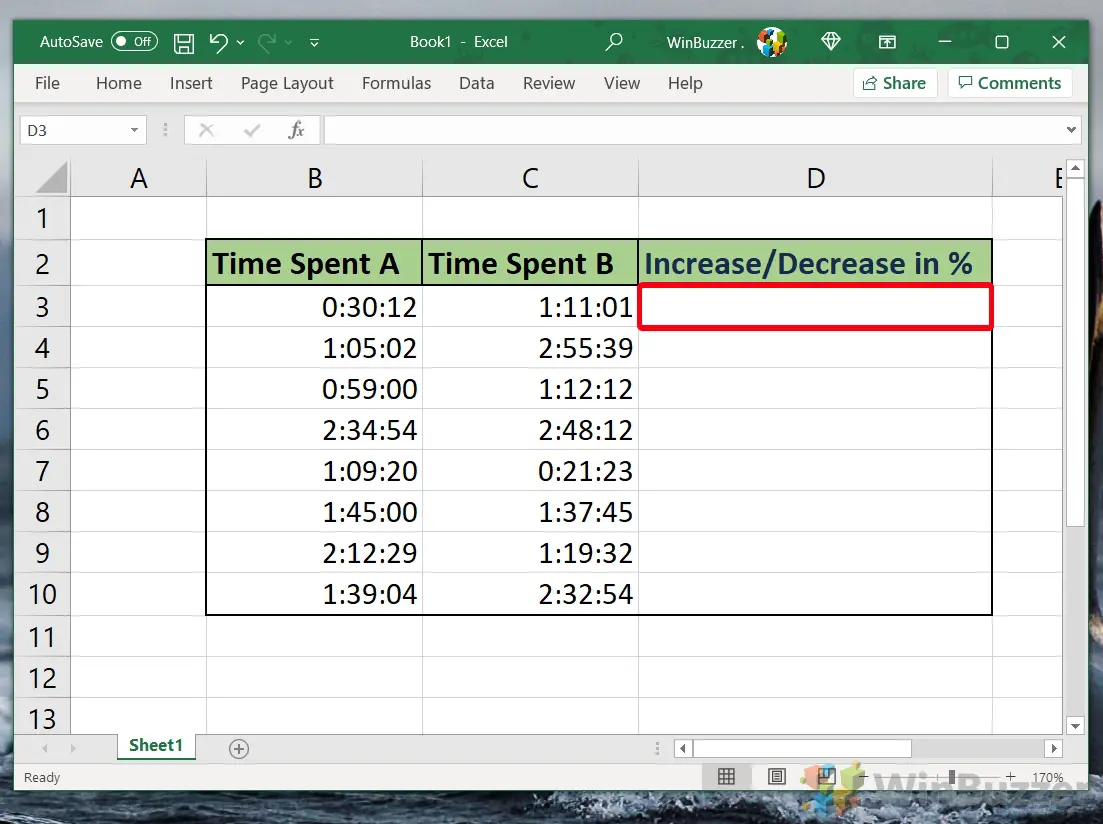Image resolution: width=1103 pixels, height=824 pixels.
Task: Expand the formula bar with its chevron
Action: coord(1070,130)
